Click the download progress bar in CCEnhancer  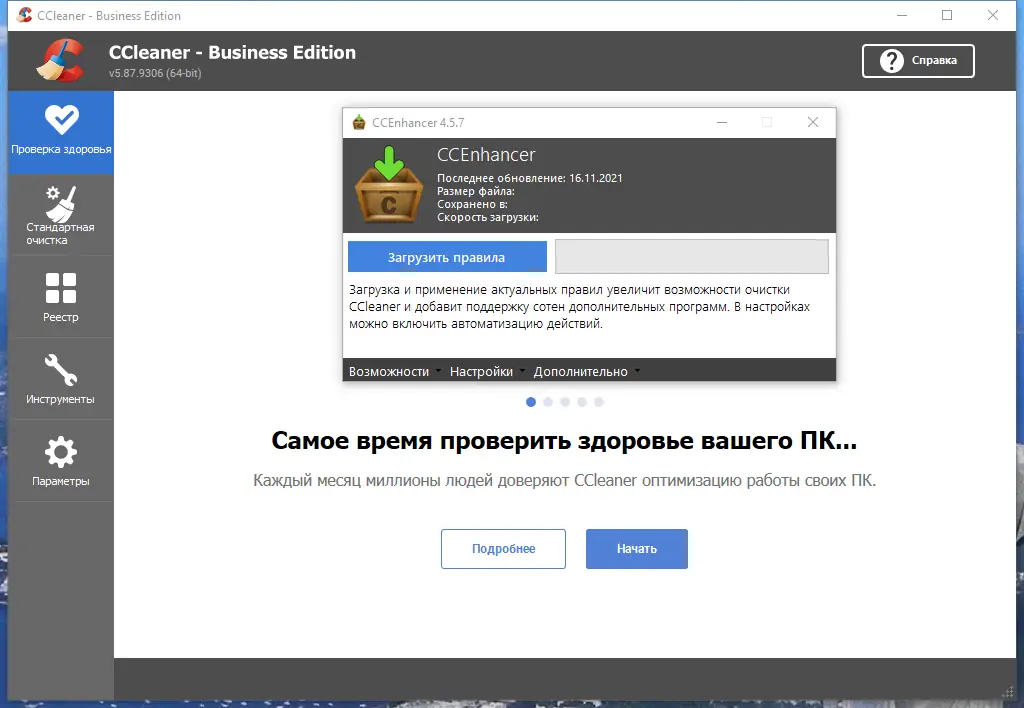point(691,256)
